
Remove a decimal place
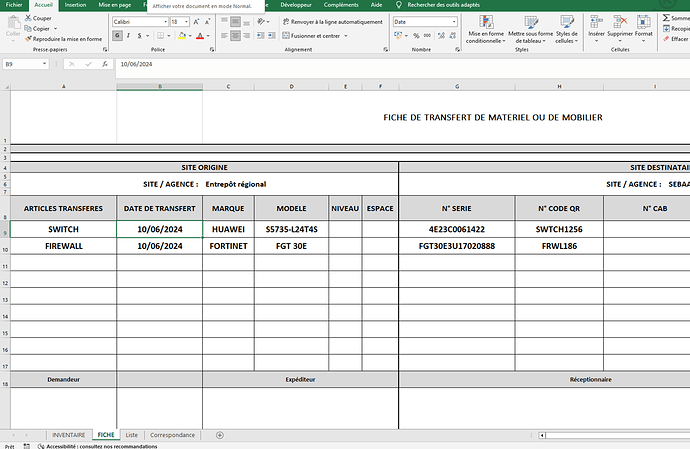pyautogui.click(x=452, y=36)
